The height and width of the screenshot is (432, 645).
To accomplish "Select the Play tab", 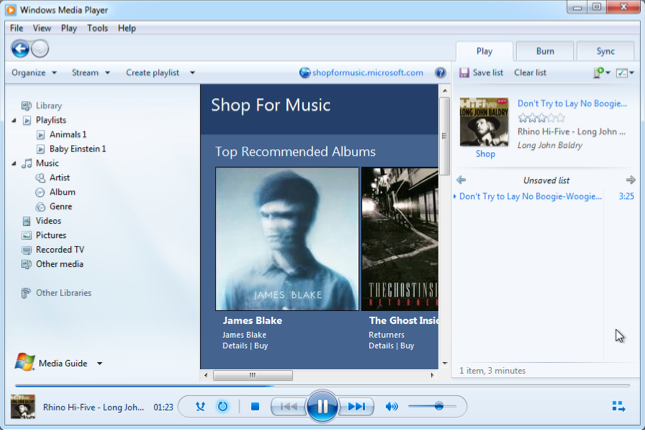I will pos(484,51).
